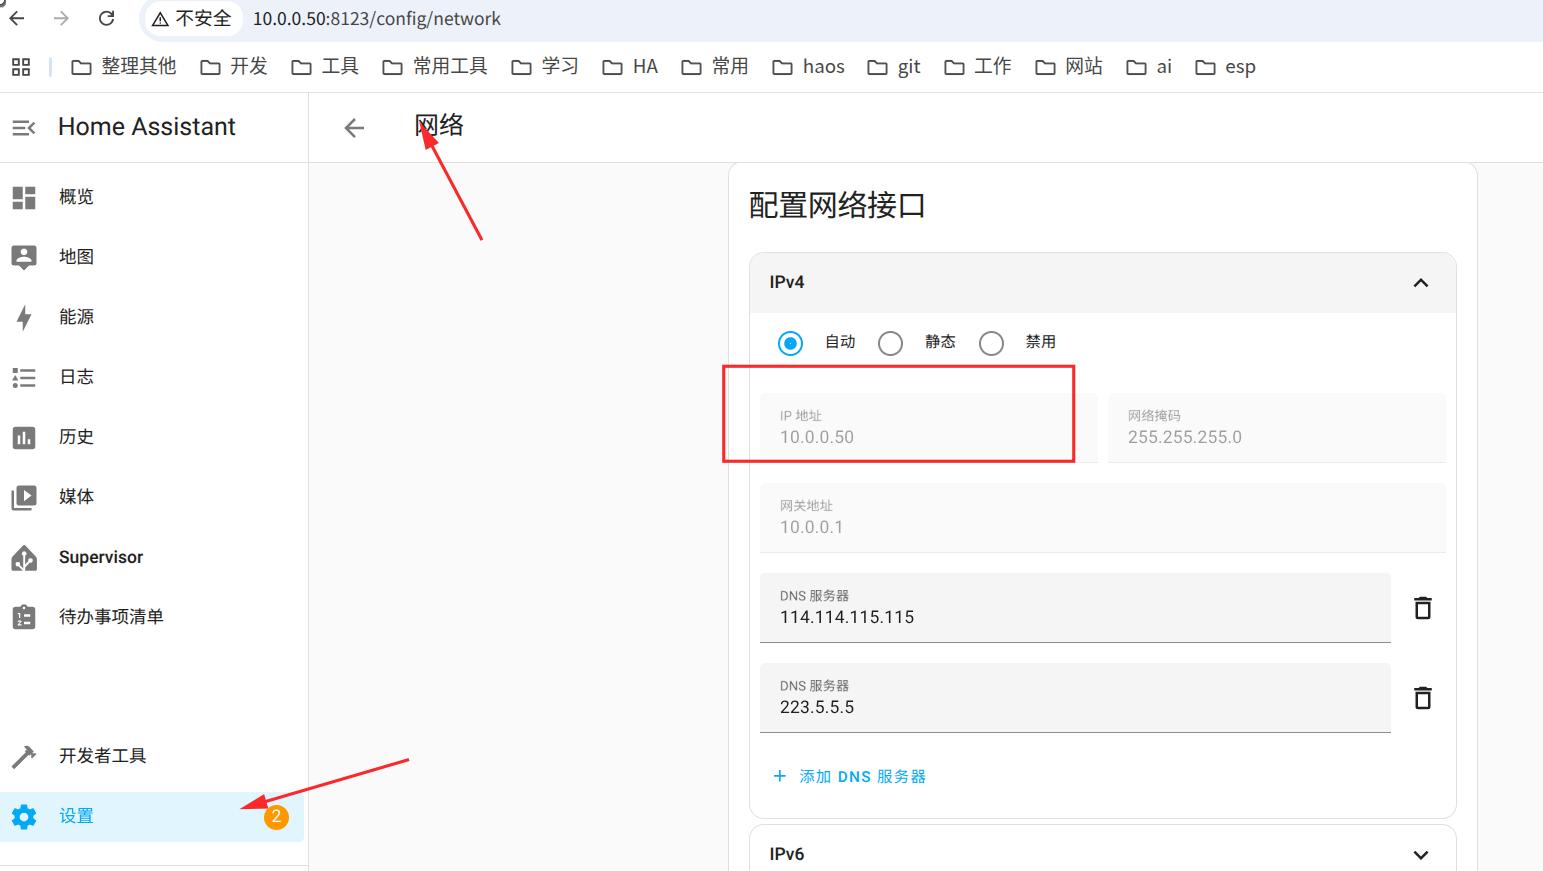Open 设置 settings in the sidebar
Image resolution: width=1543 pixels, height=871 pixels.
[76, 816]
